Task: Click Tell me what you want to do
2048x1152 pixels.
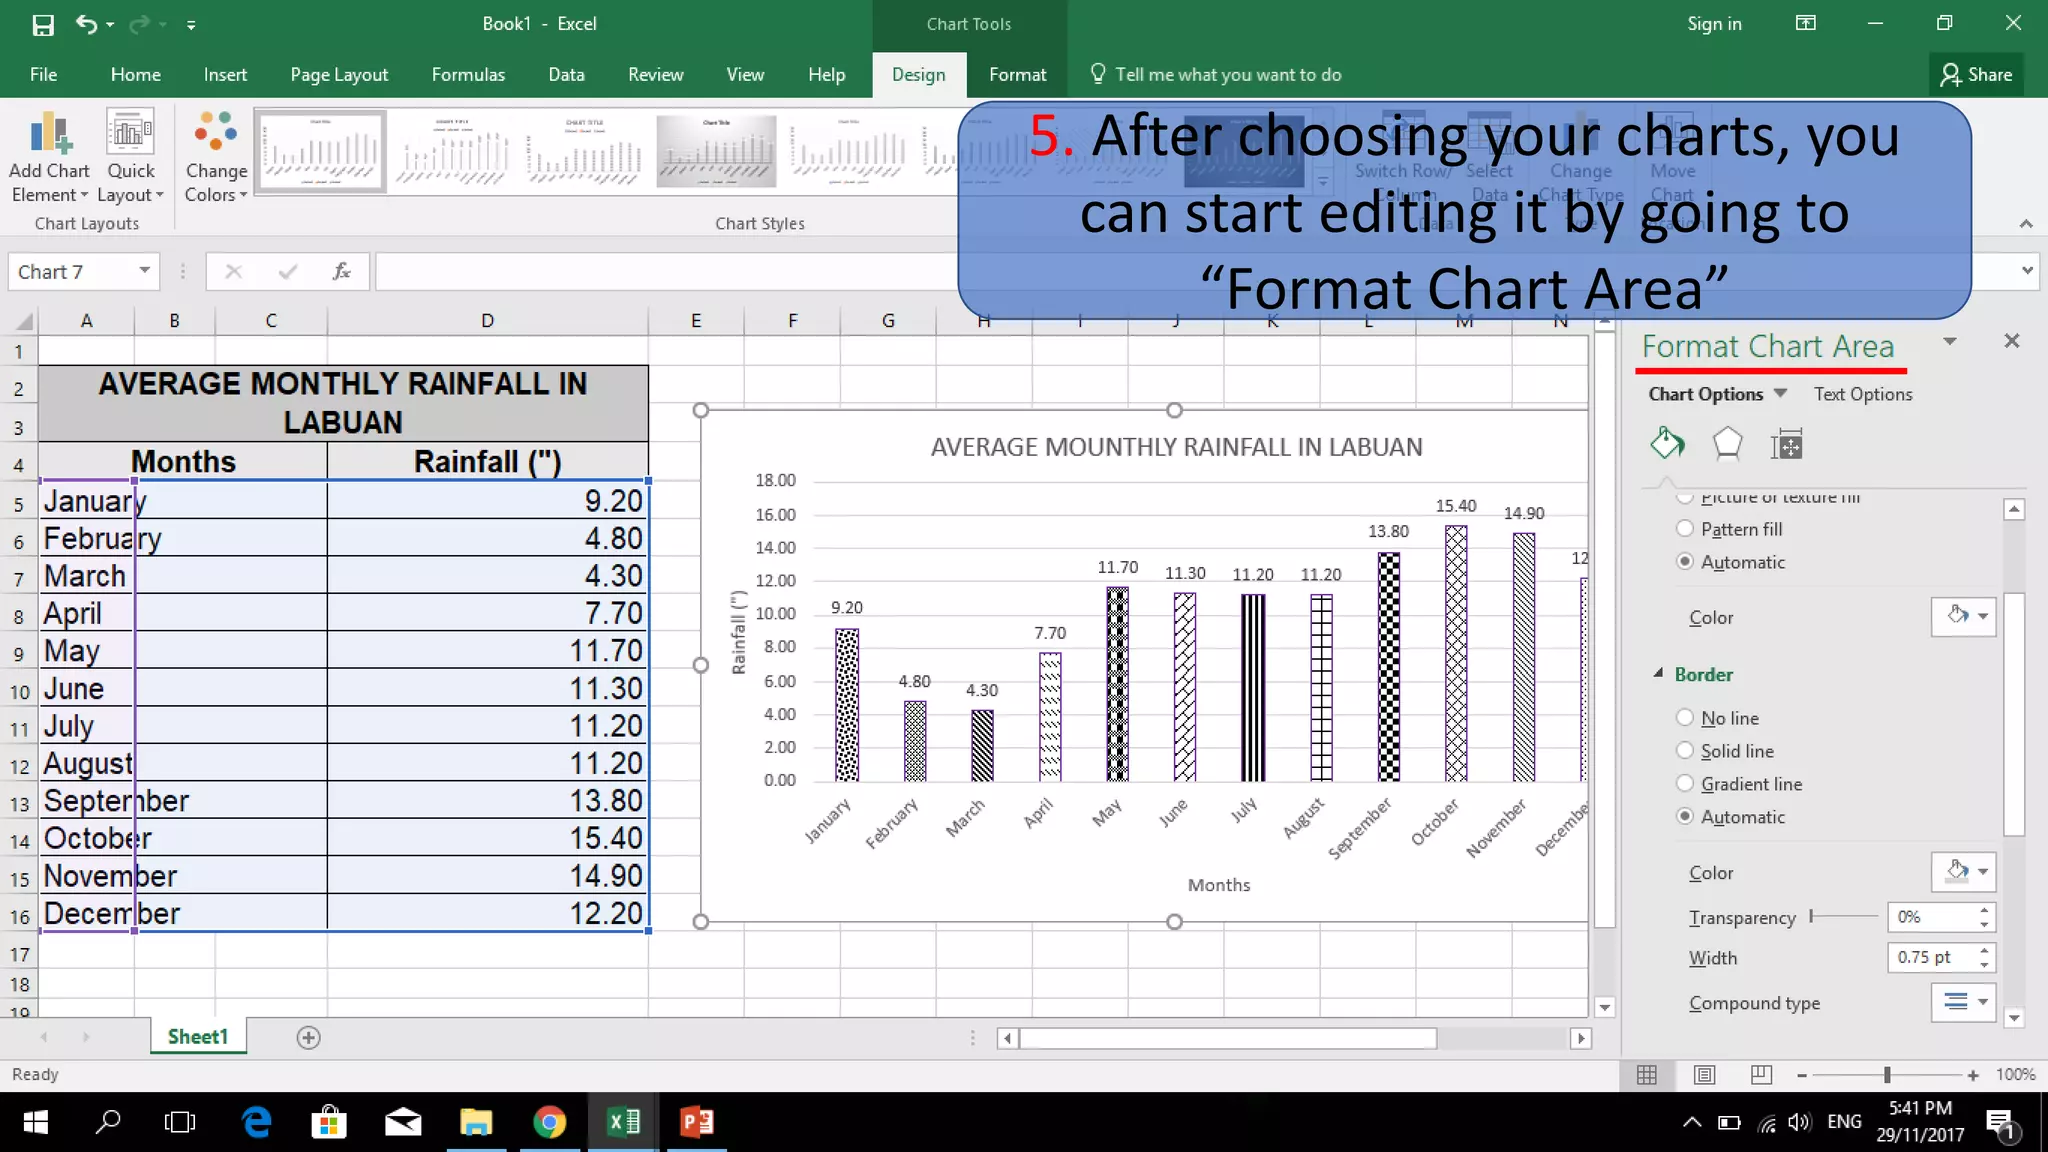Action: tap(1227, 75)
